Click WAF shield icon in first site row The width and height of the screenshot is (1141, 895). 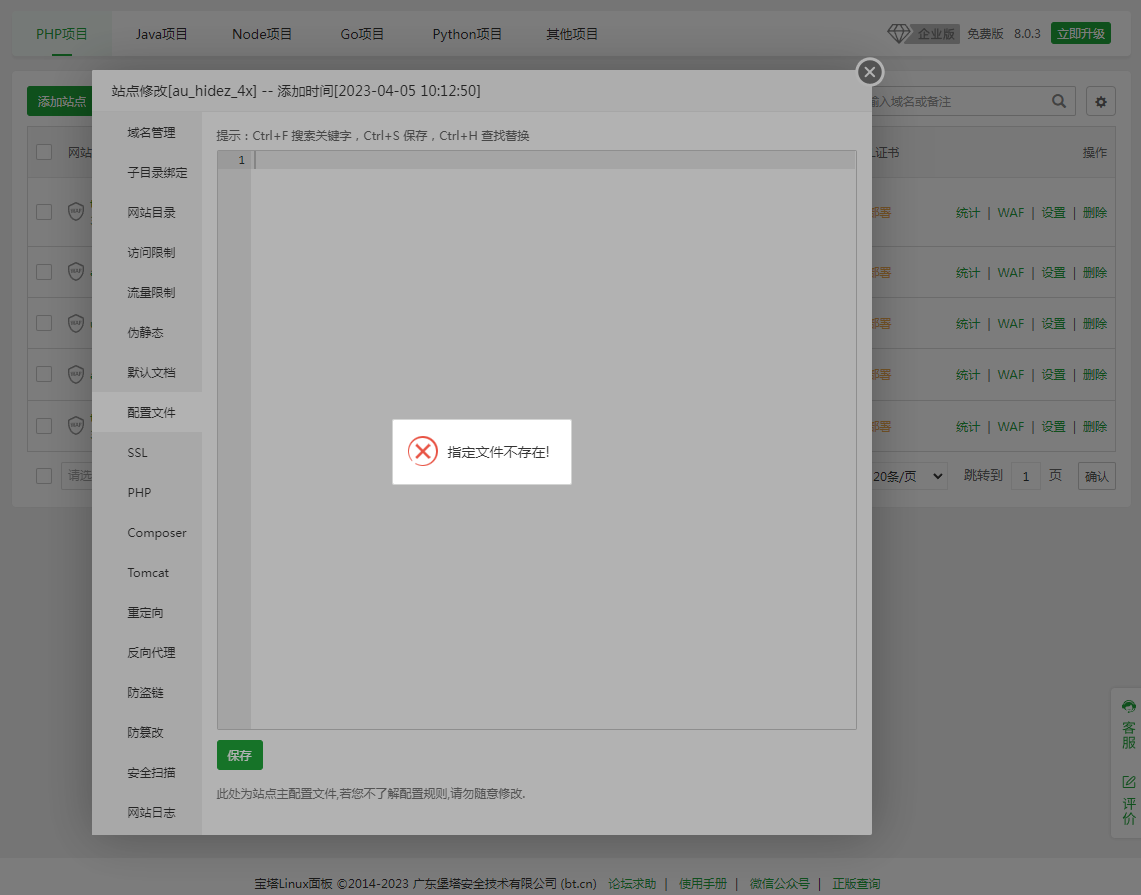tap(76, 212)
